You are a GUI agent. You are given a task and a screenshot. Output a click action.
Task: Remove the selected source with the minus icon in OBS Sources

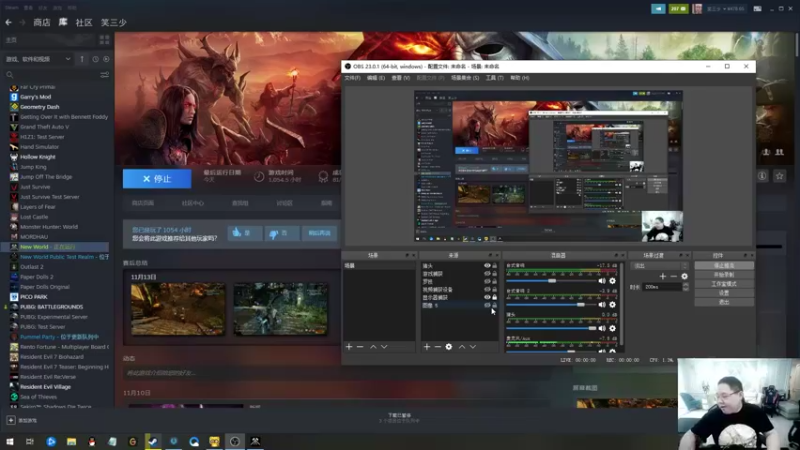pos(438,347)
